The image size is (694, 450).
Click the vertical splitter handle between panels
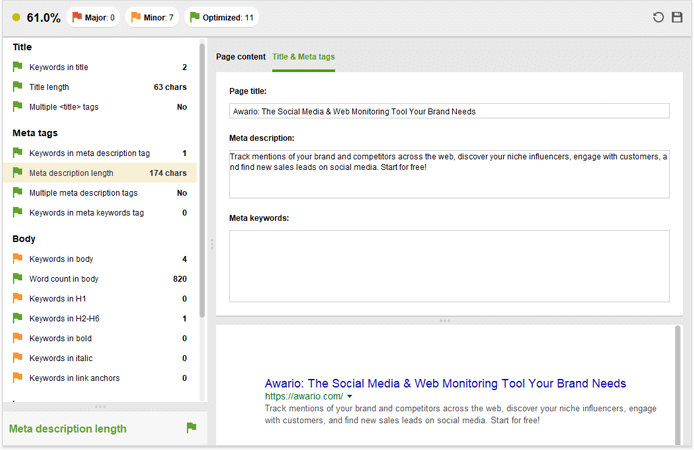click(212, 244)
